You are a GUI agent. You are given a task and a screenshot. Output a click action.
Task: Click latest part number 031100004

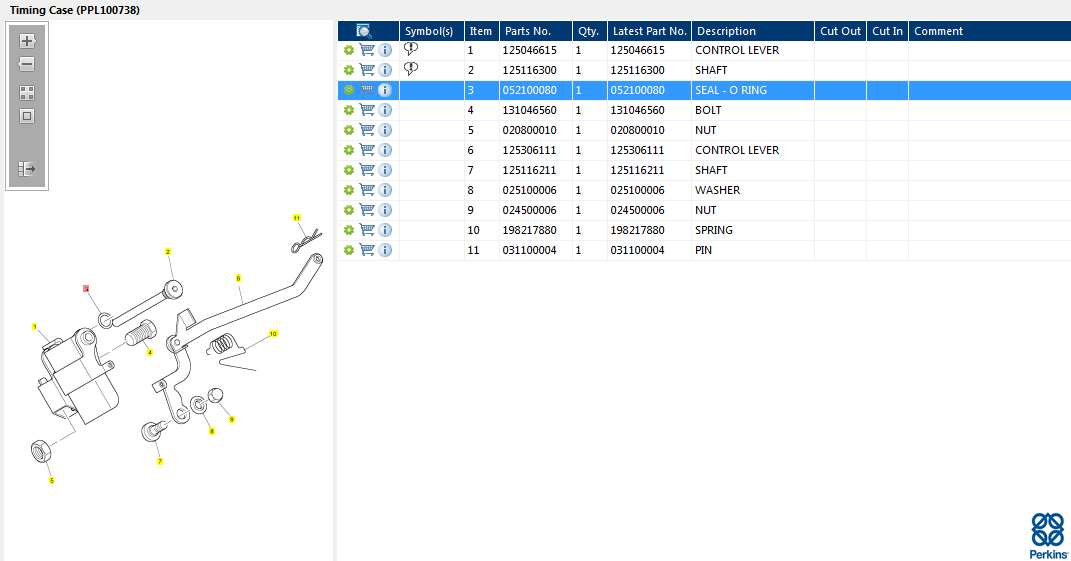point(637,250)
